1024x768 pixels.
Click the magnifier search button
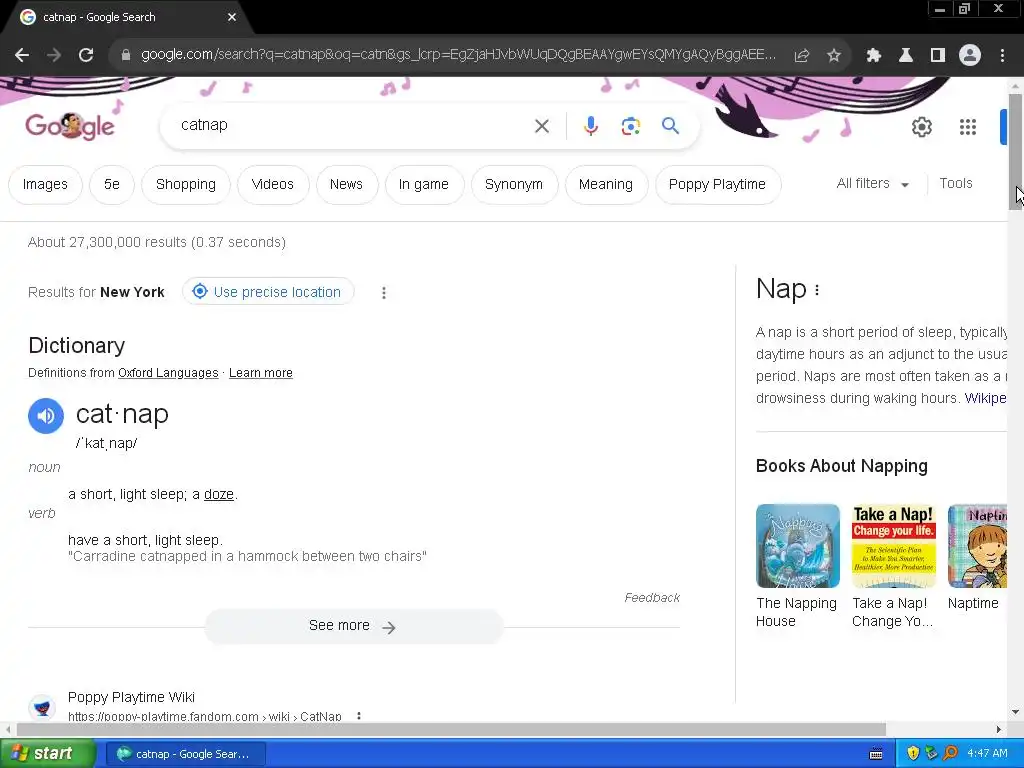pos(670,125)
